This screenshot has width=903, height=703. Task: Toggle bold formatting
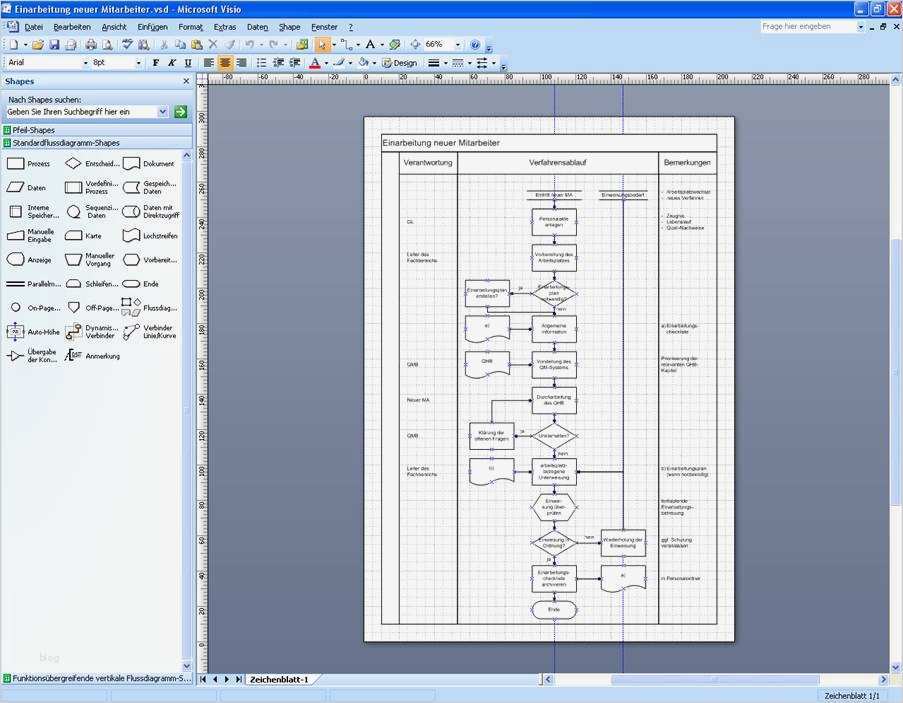point(156,62)
